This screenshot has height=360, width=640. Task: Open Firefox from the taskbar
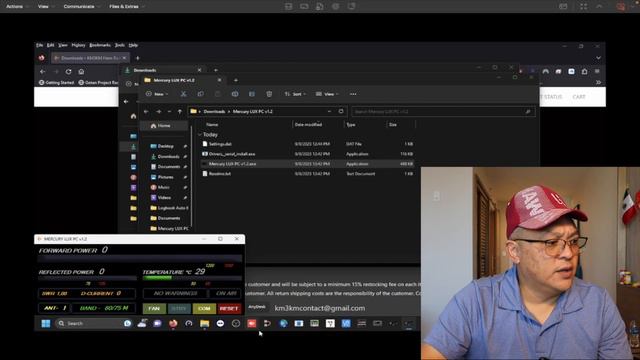pyautogui.click(x=173, y=323)
